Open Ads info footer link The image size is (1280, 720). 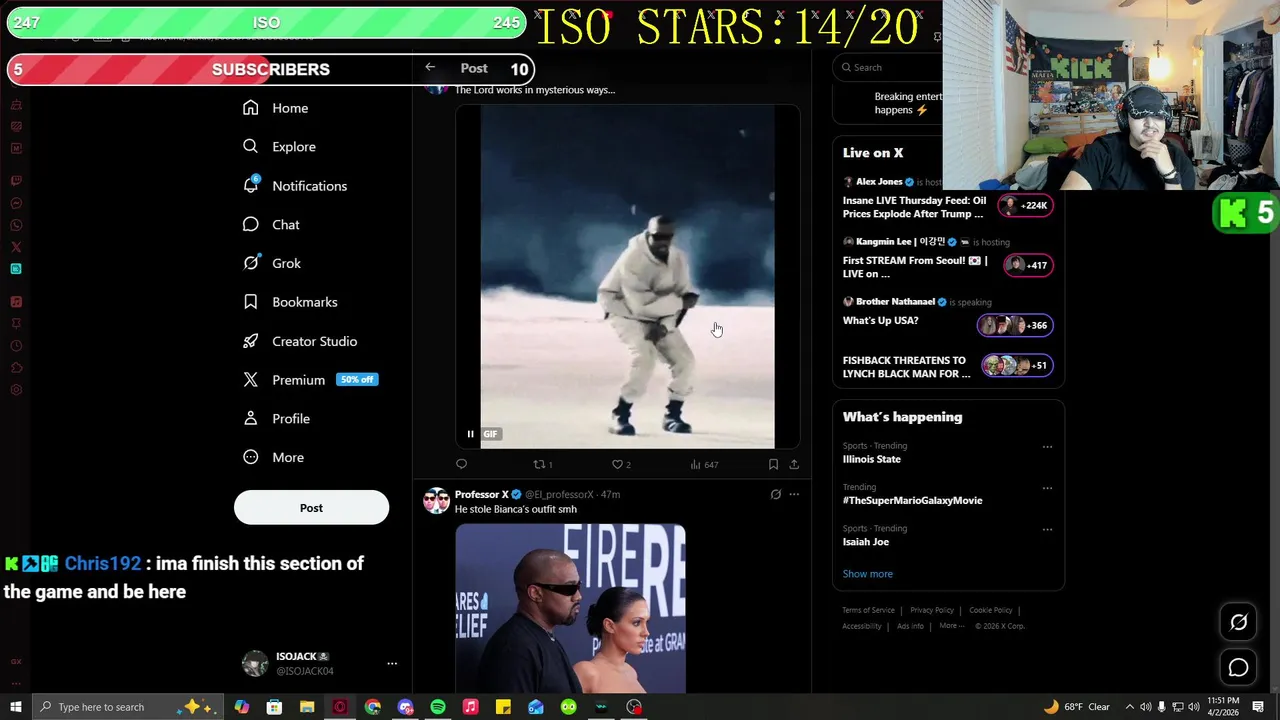click(910, 626)
